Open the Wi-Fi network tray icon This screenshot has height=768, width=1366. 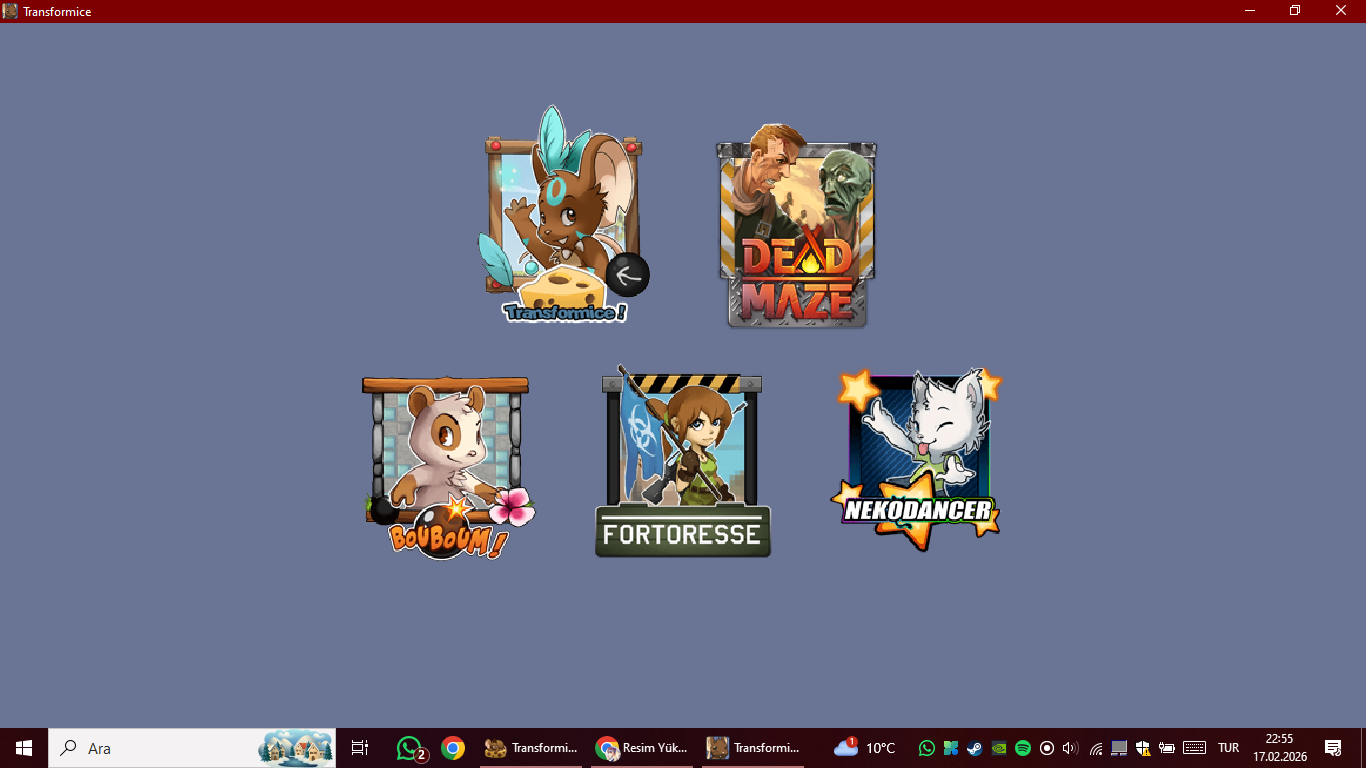1096,748
